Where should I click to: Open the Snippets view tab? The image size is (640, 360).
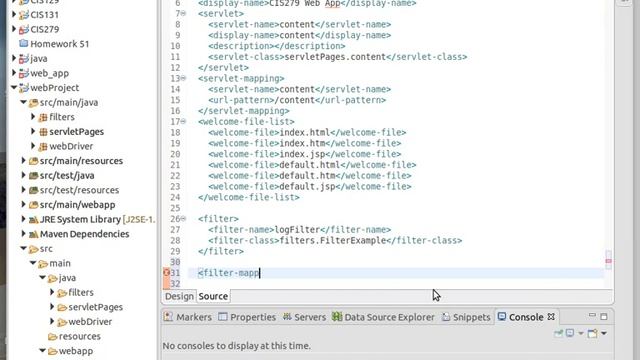click(466, 317)
